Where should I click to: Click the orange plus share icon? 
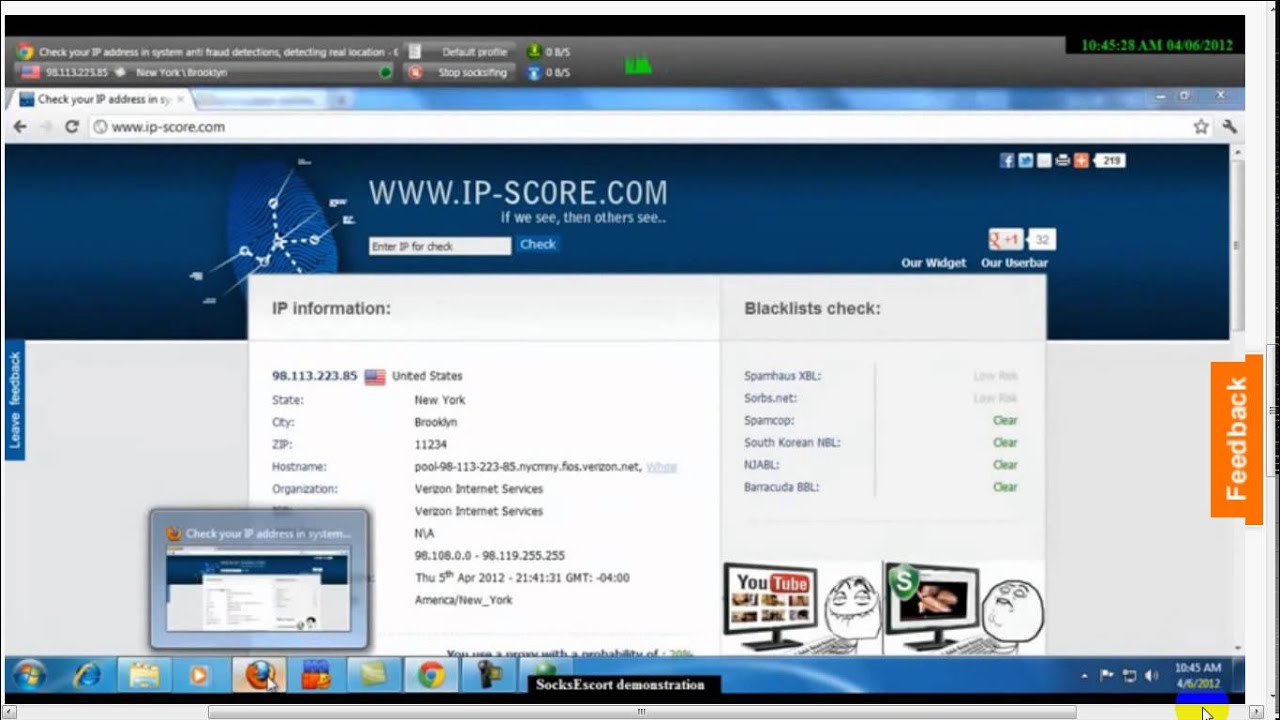pos(1081,160)
